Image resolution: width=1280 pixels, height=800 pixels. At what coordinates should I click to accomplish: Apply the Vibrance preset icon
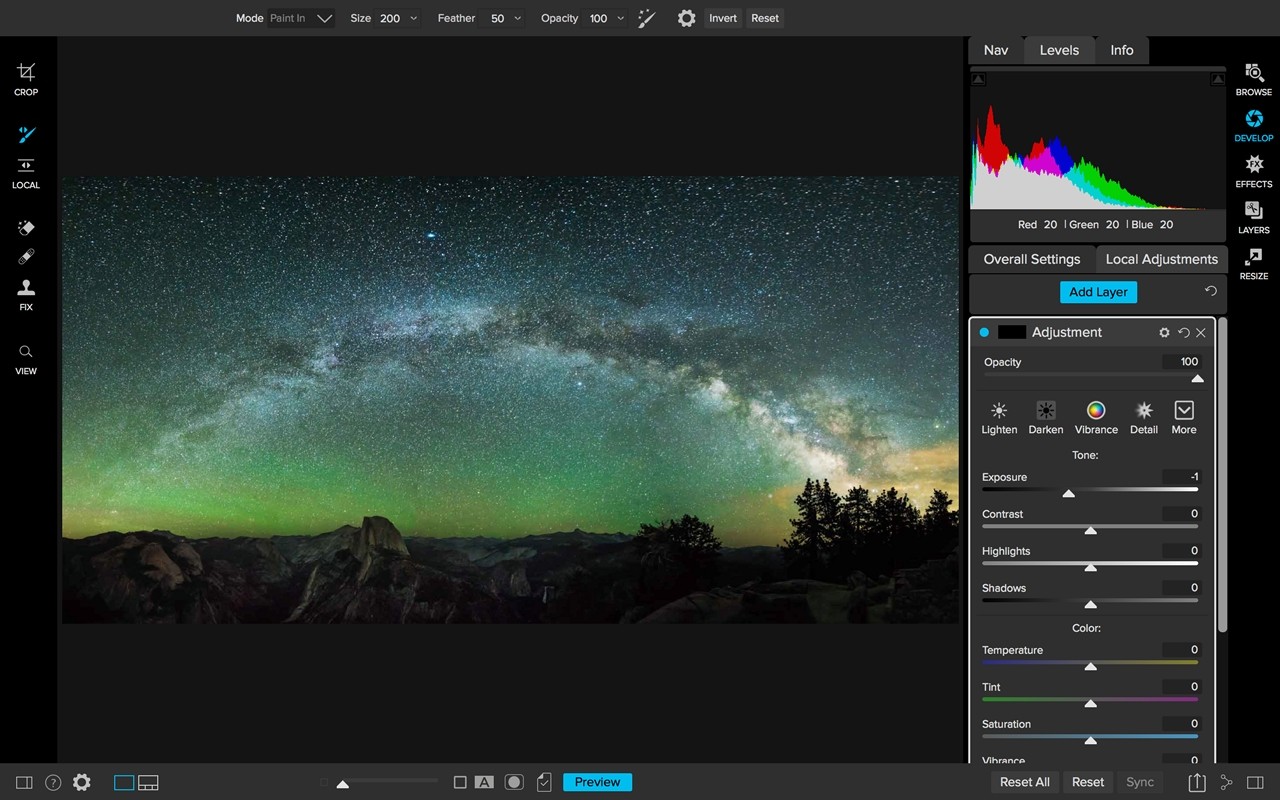tap(1096, 418)
